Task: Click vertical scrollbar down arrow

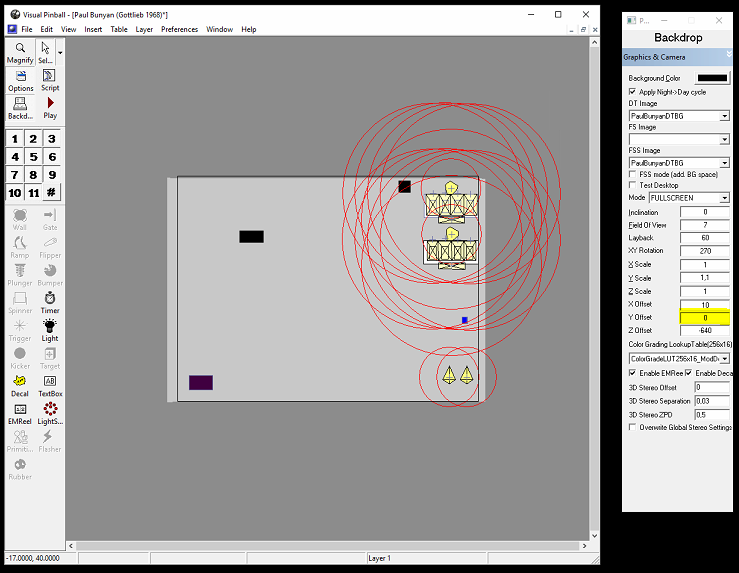Action: point(594,535)
